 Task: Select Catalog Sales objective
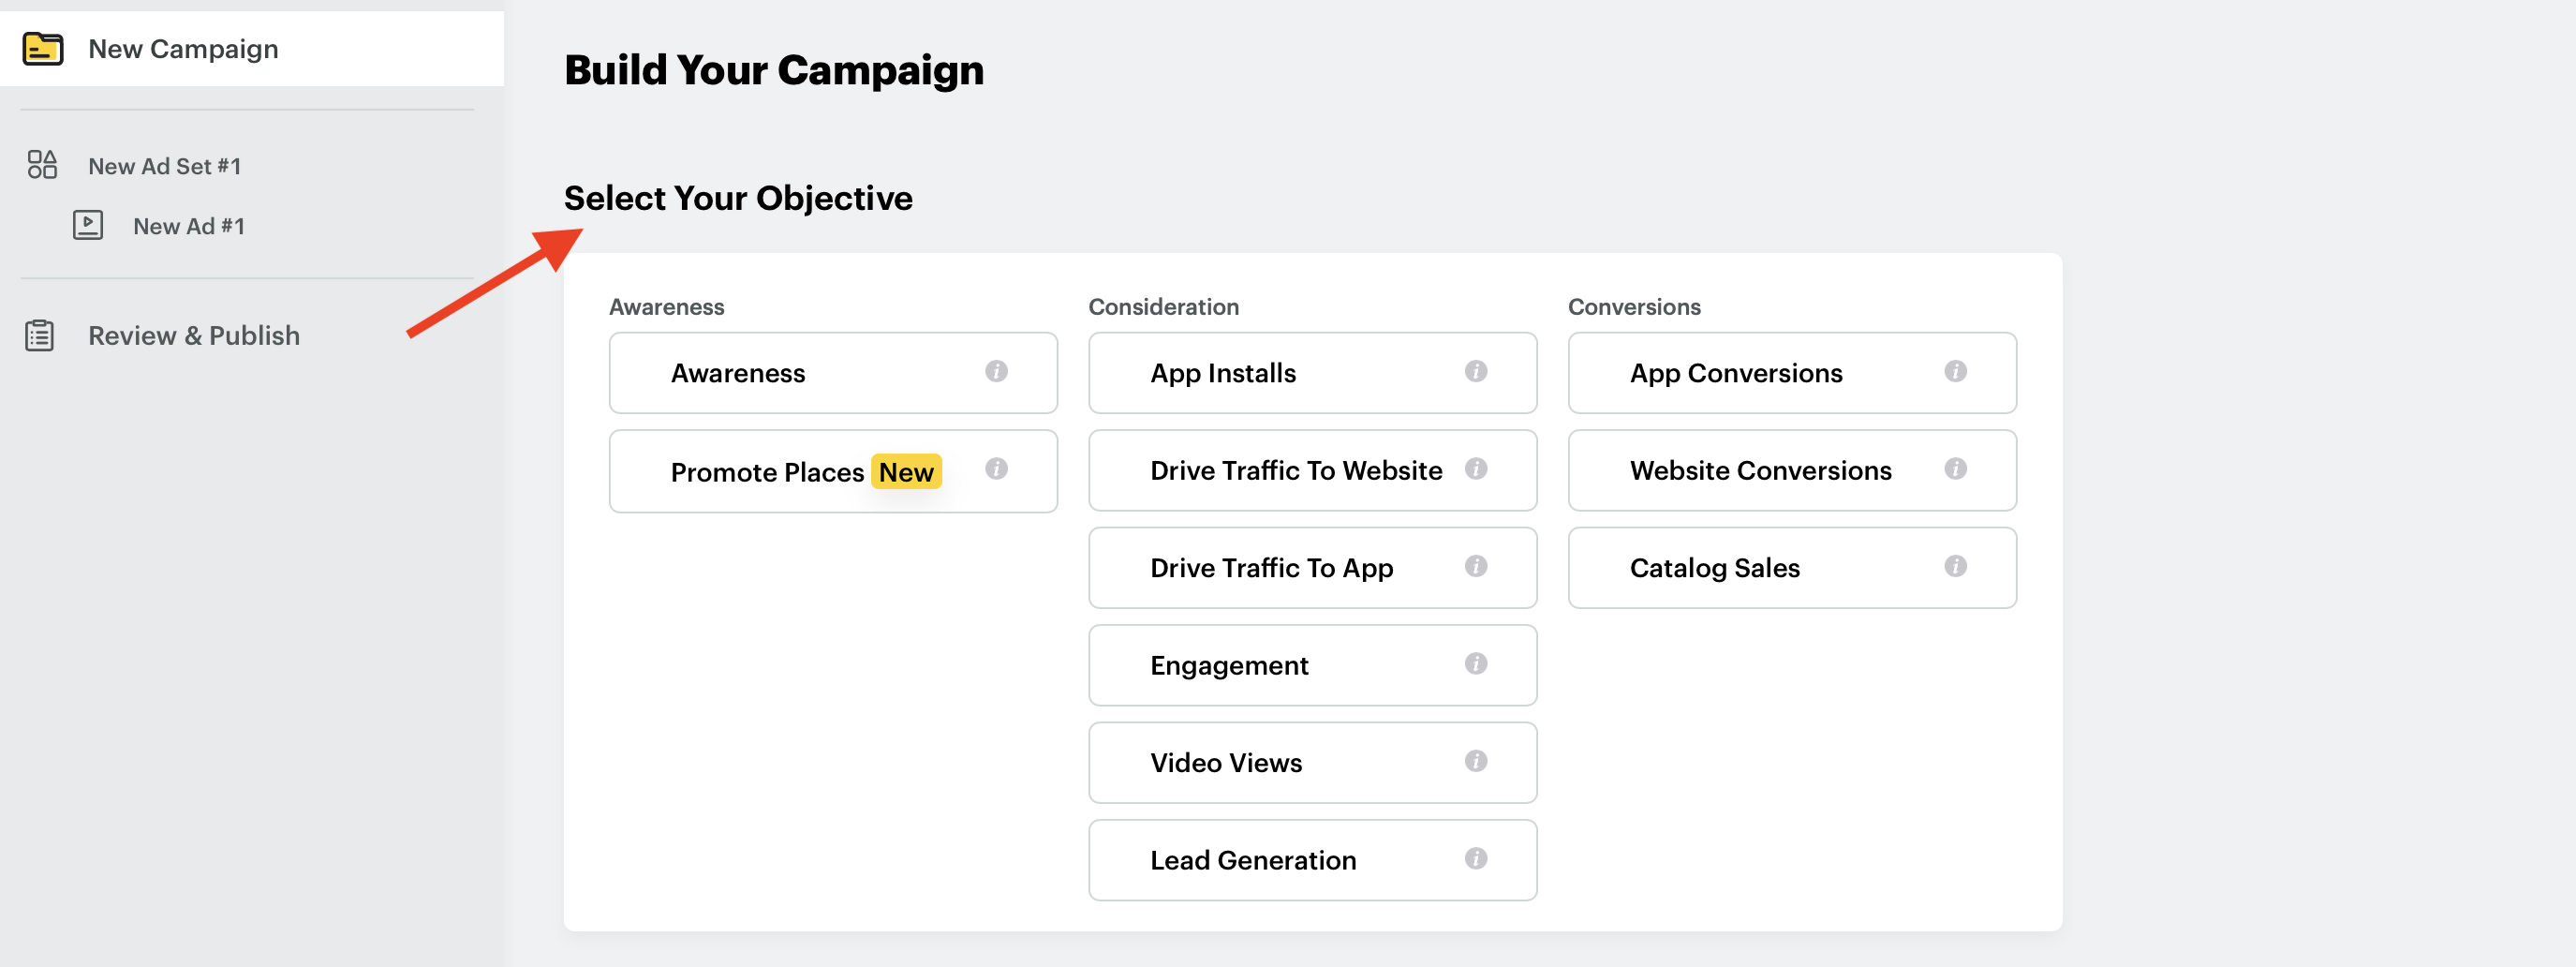(1793, 568)
